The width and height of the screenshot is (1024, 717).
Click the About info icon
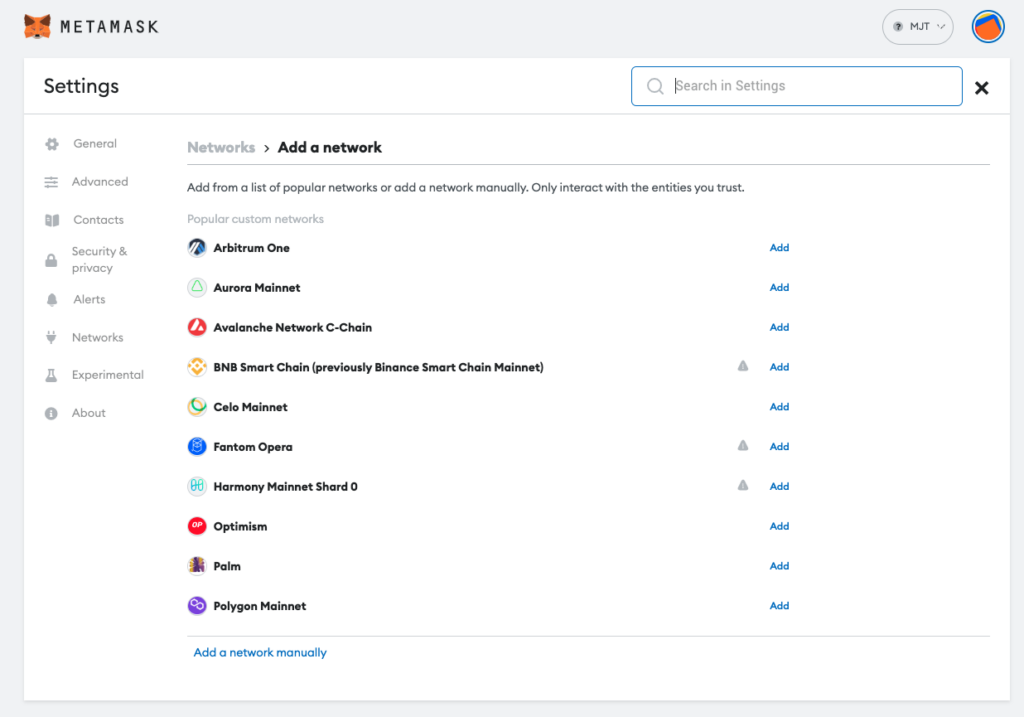coord(51,413)
